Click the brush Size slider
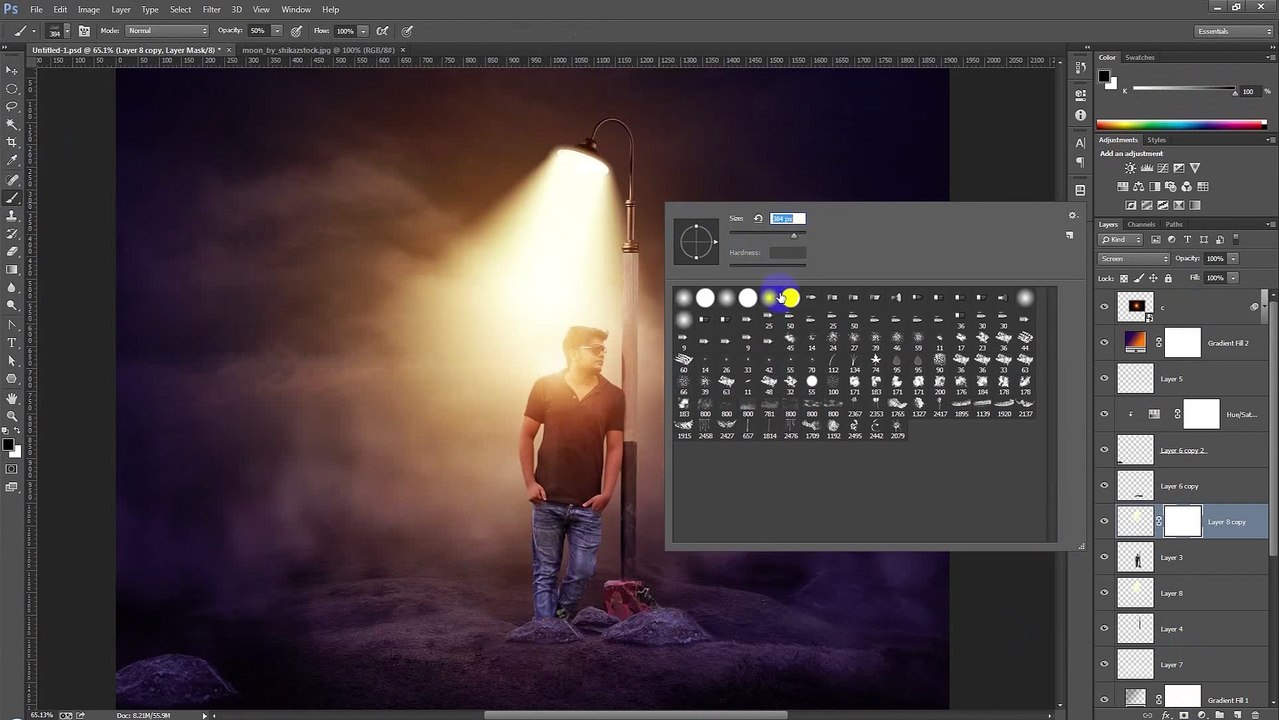 (768, 234)
